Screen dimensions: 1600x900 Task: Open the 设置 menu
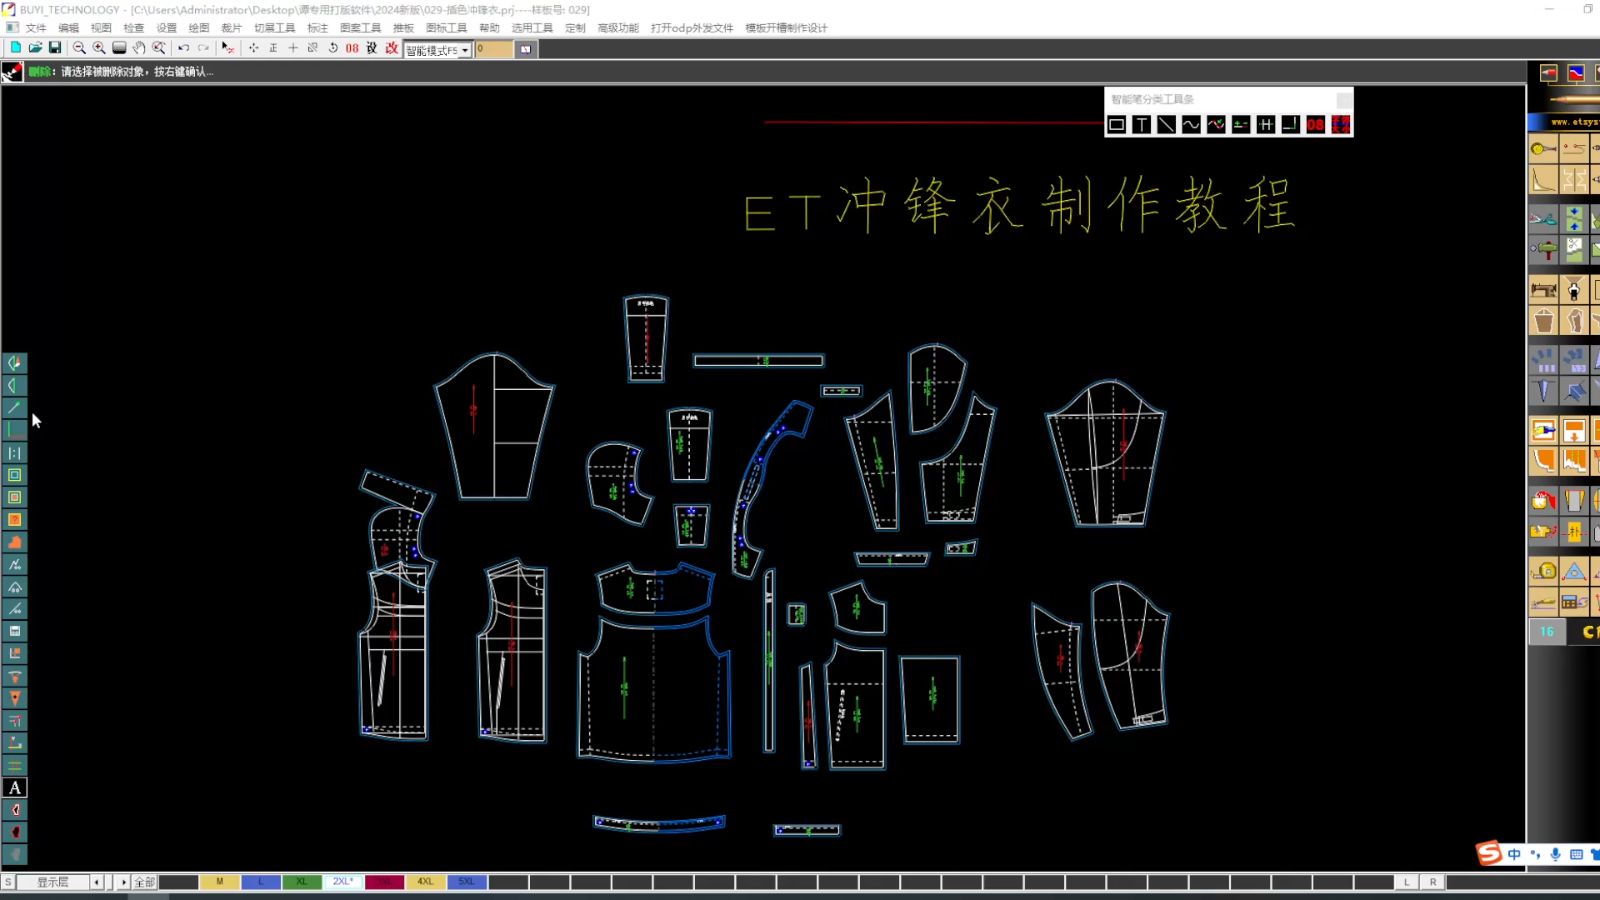coord(167,28)
